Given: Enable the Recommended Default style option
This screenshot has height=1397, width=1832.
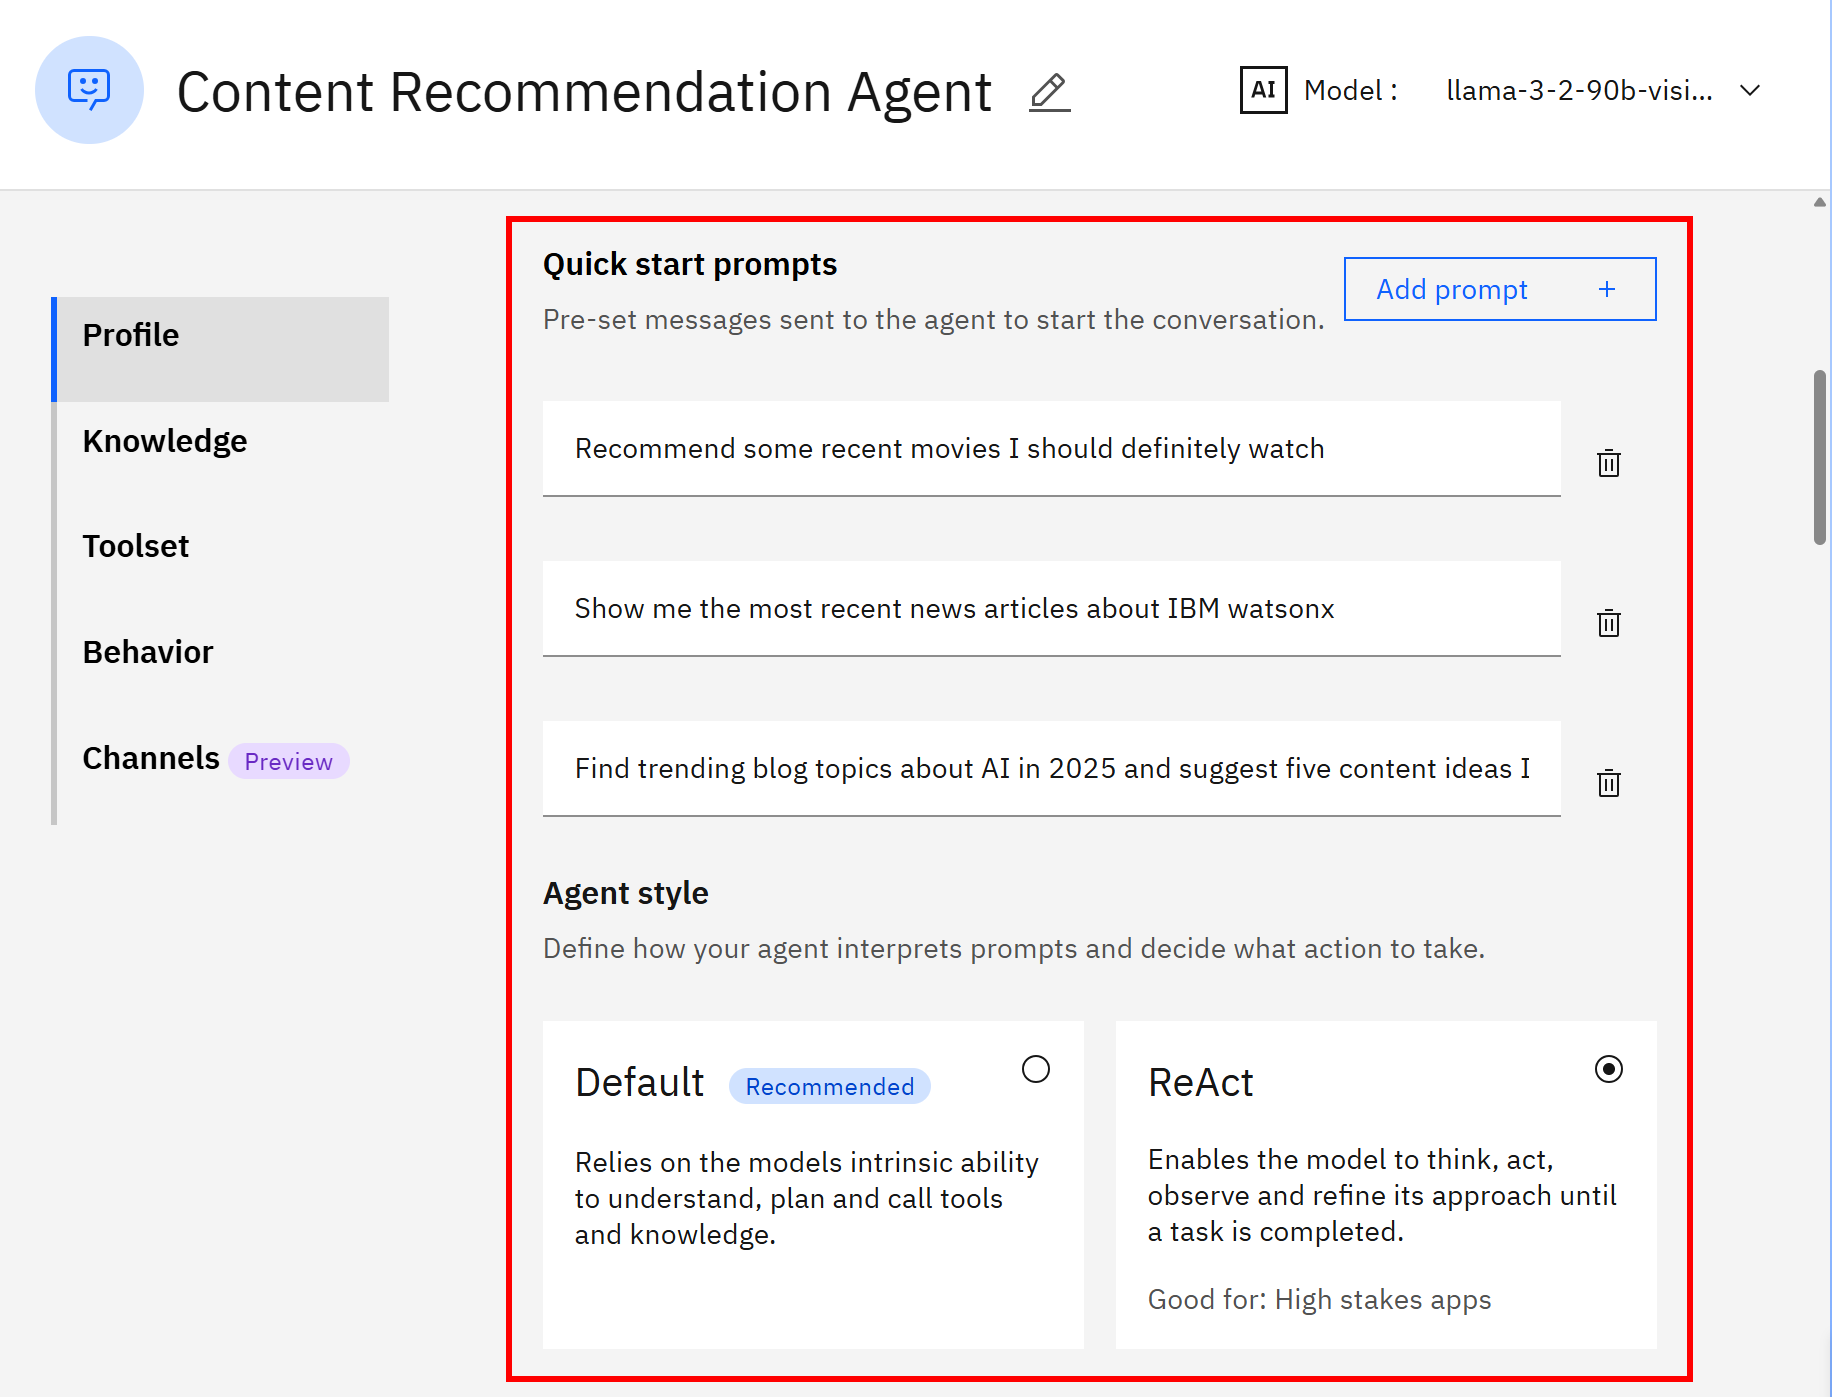Looking at the screenshot, I should pyautogui.click(x=1036, y=1069).
